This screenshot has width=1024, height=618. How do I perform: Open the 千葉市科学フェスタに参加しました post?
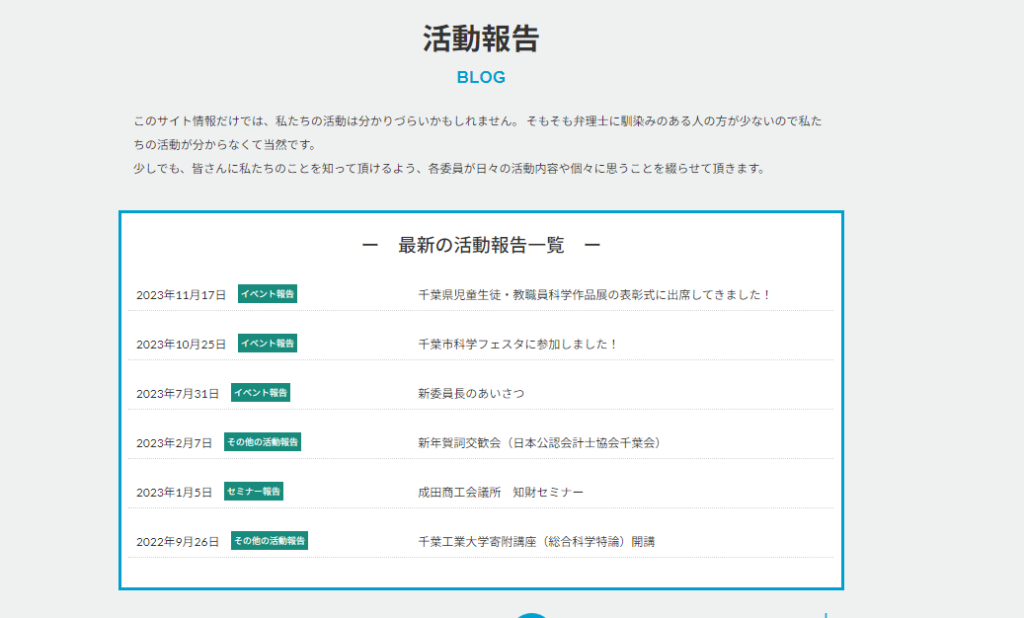[x=518, y=344]
